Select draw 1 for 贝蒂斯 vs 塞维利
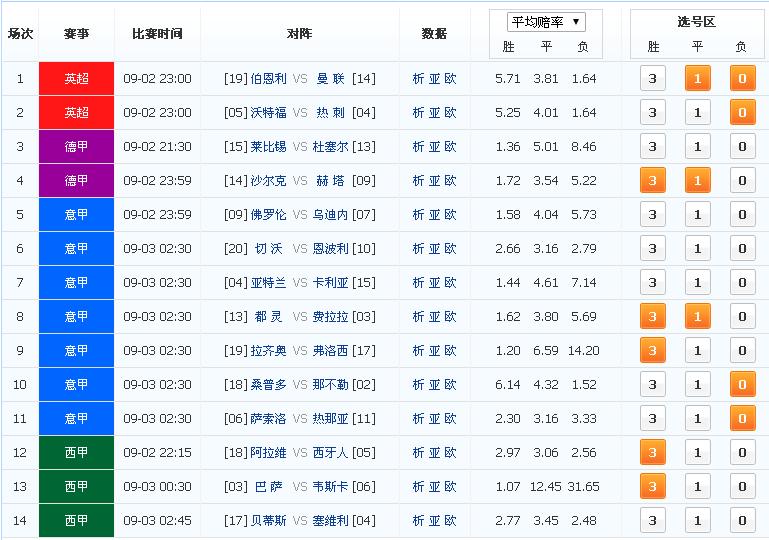The height and width of the screenshot is (540, 769). pos(697,520)
